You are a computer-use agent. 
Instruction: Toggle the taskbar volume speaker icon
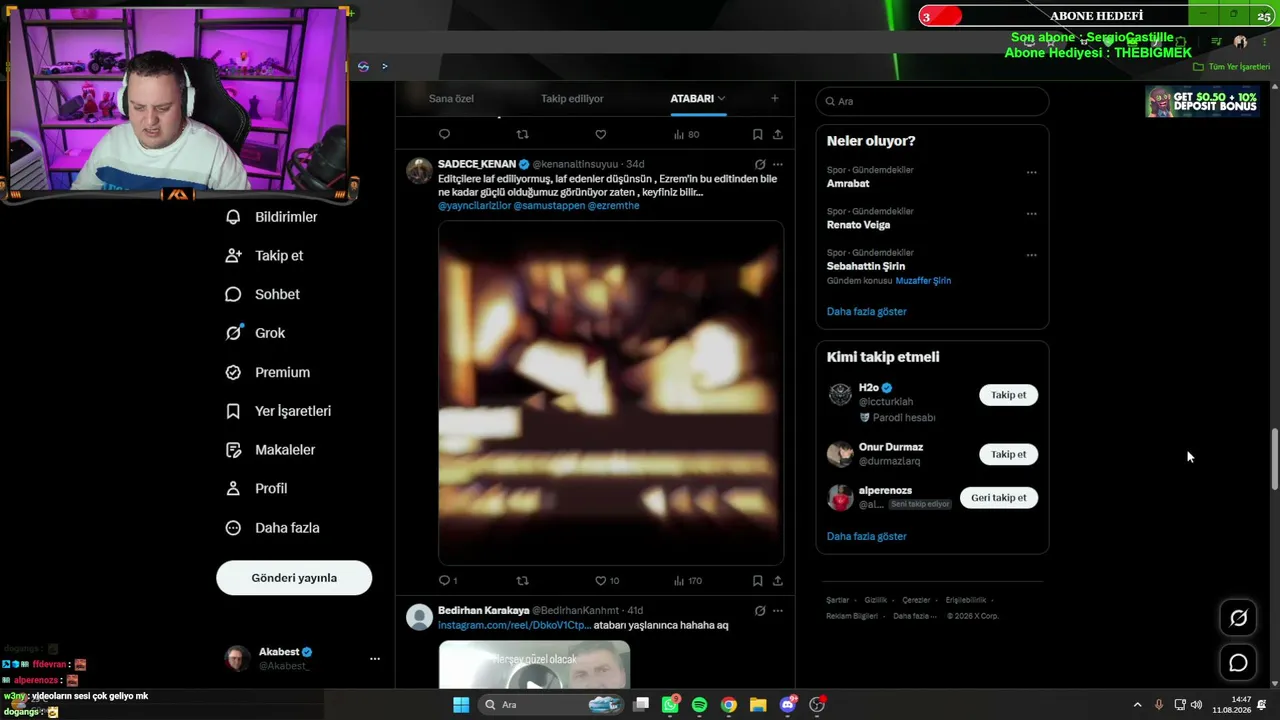[1196, 705]
